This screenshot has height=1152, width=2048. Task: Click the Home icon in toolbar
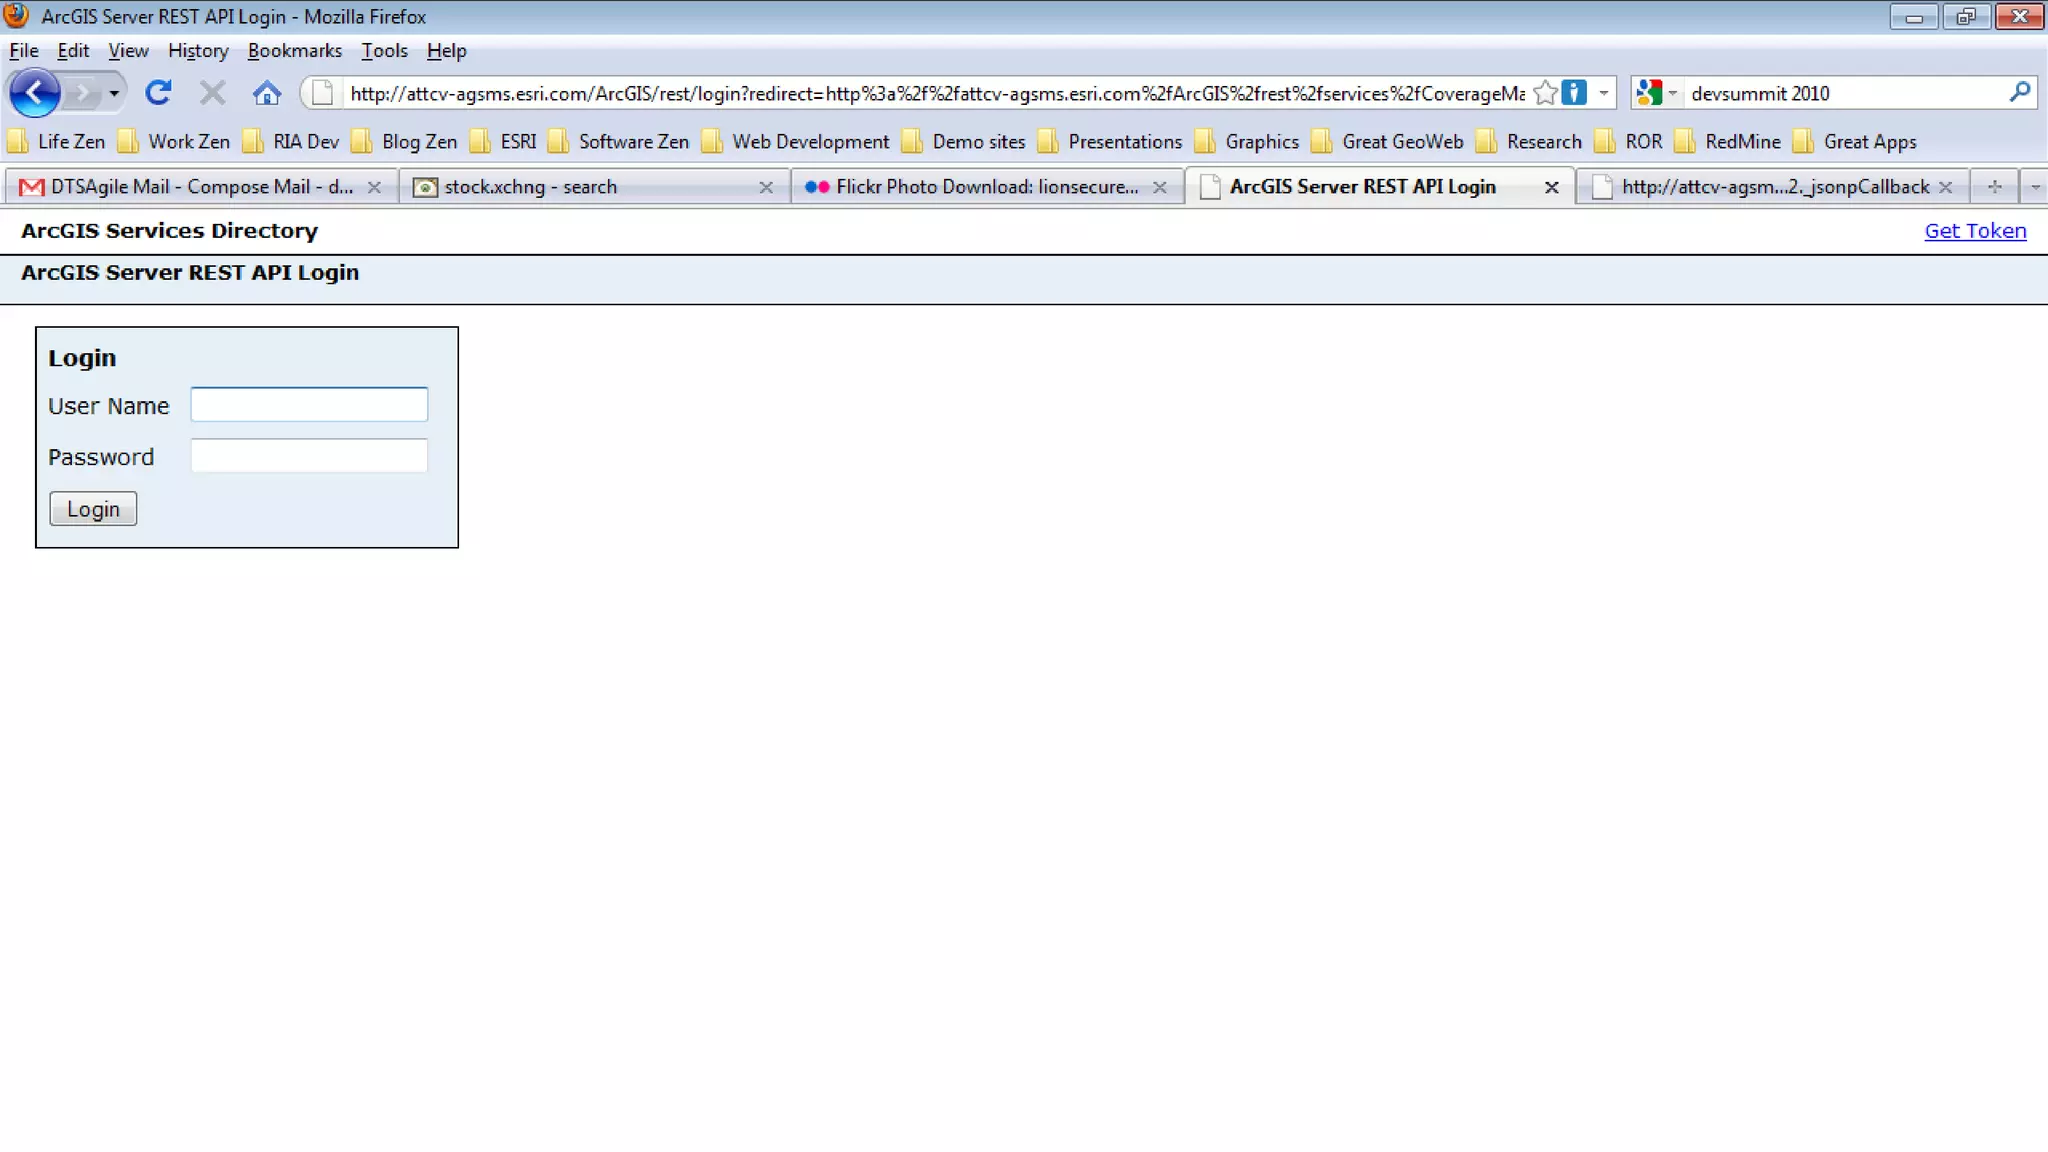(x=266, y=93)
